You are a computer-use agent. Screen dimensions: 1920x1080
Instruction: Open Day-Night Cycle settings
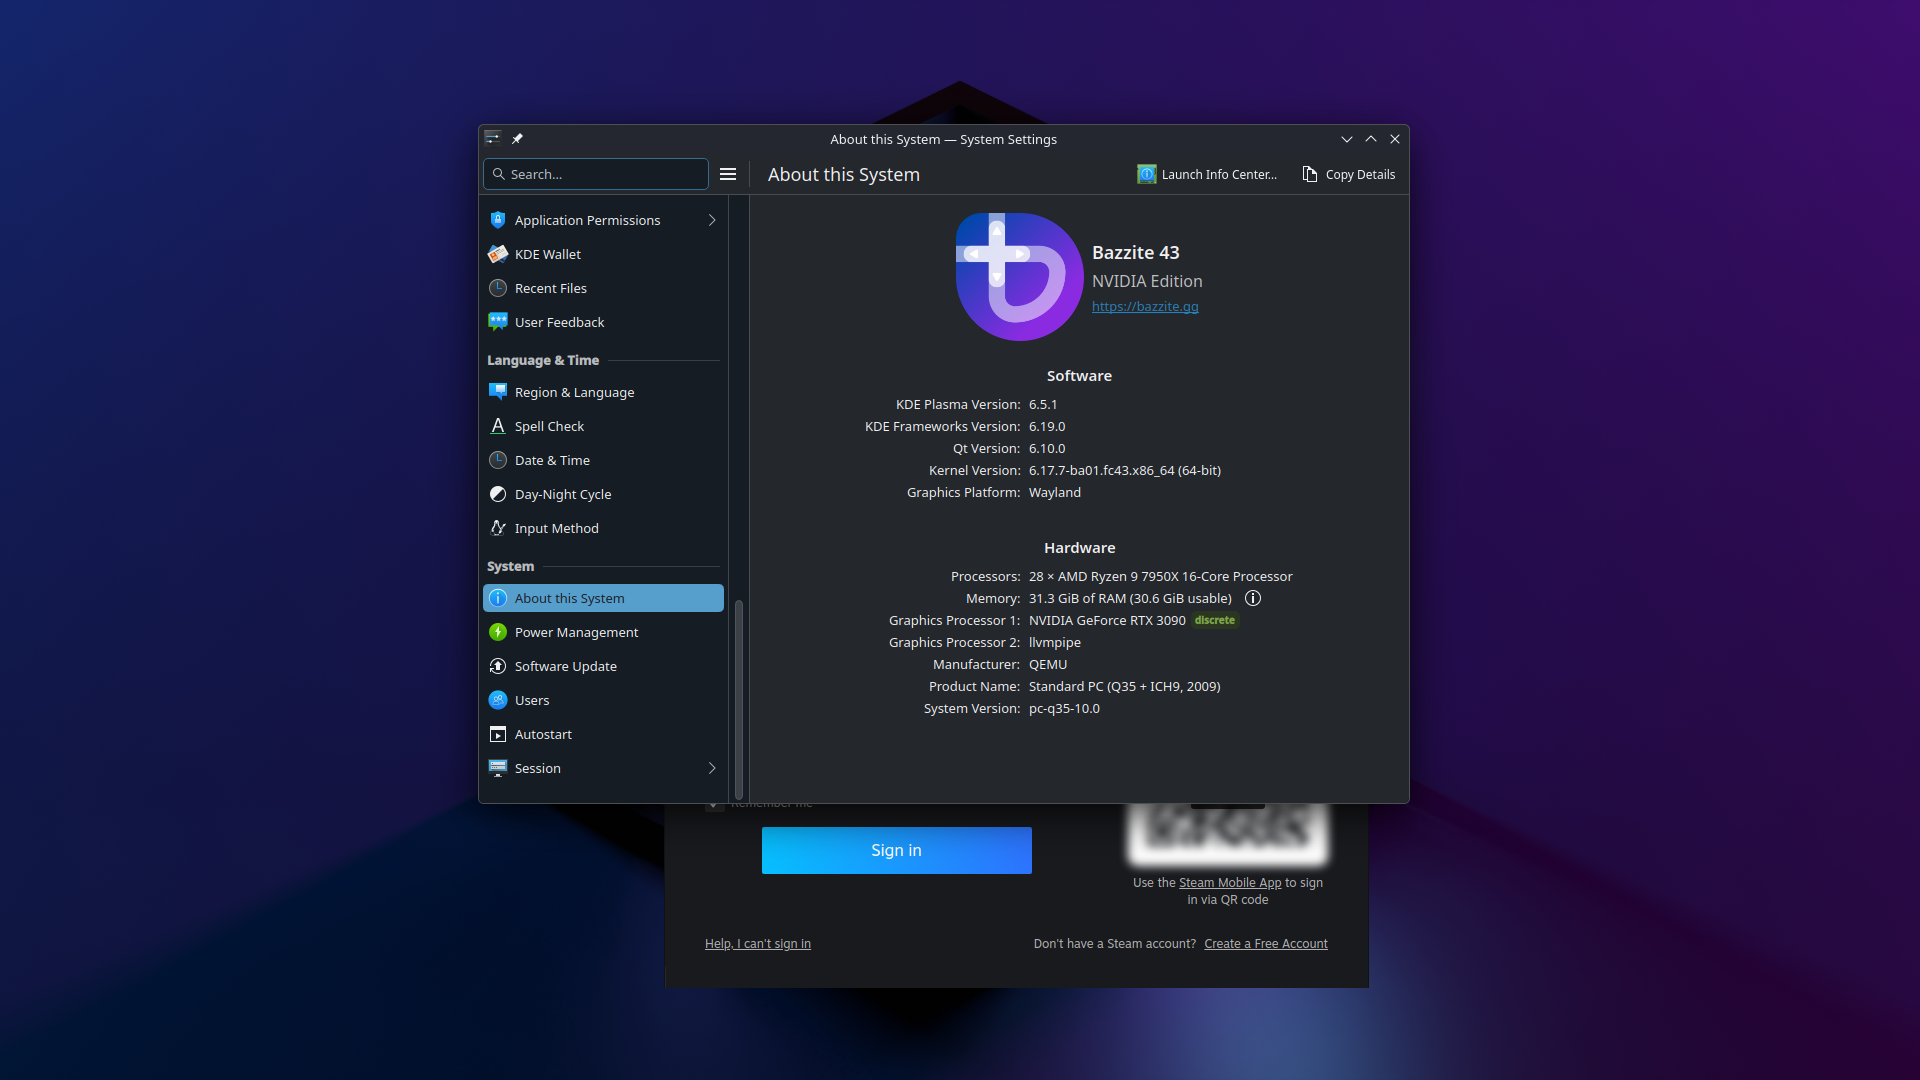[562, 494]
